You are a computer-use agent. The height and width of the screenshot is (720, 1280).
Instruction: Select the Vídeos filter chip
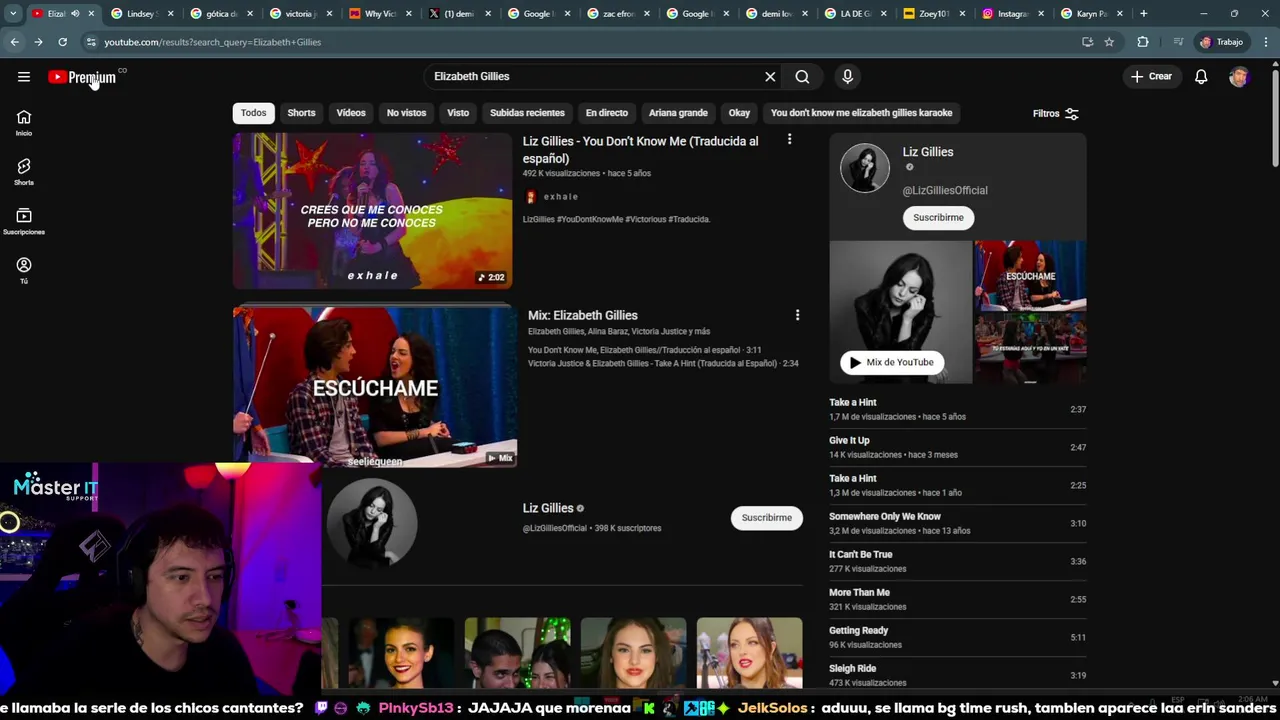point(351,113)
